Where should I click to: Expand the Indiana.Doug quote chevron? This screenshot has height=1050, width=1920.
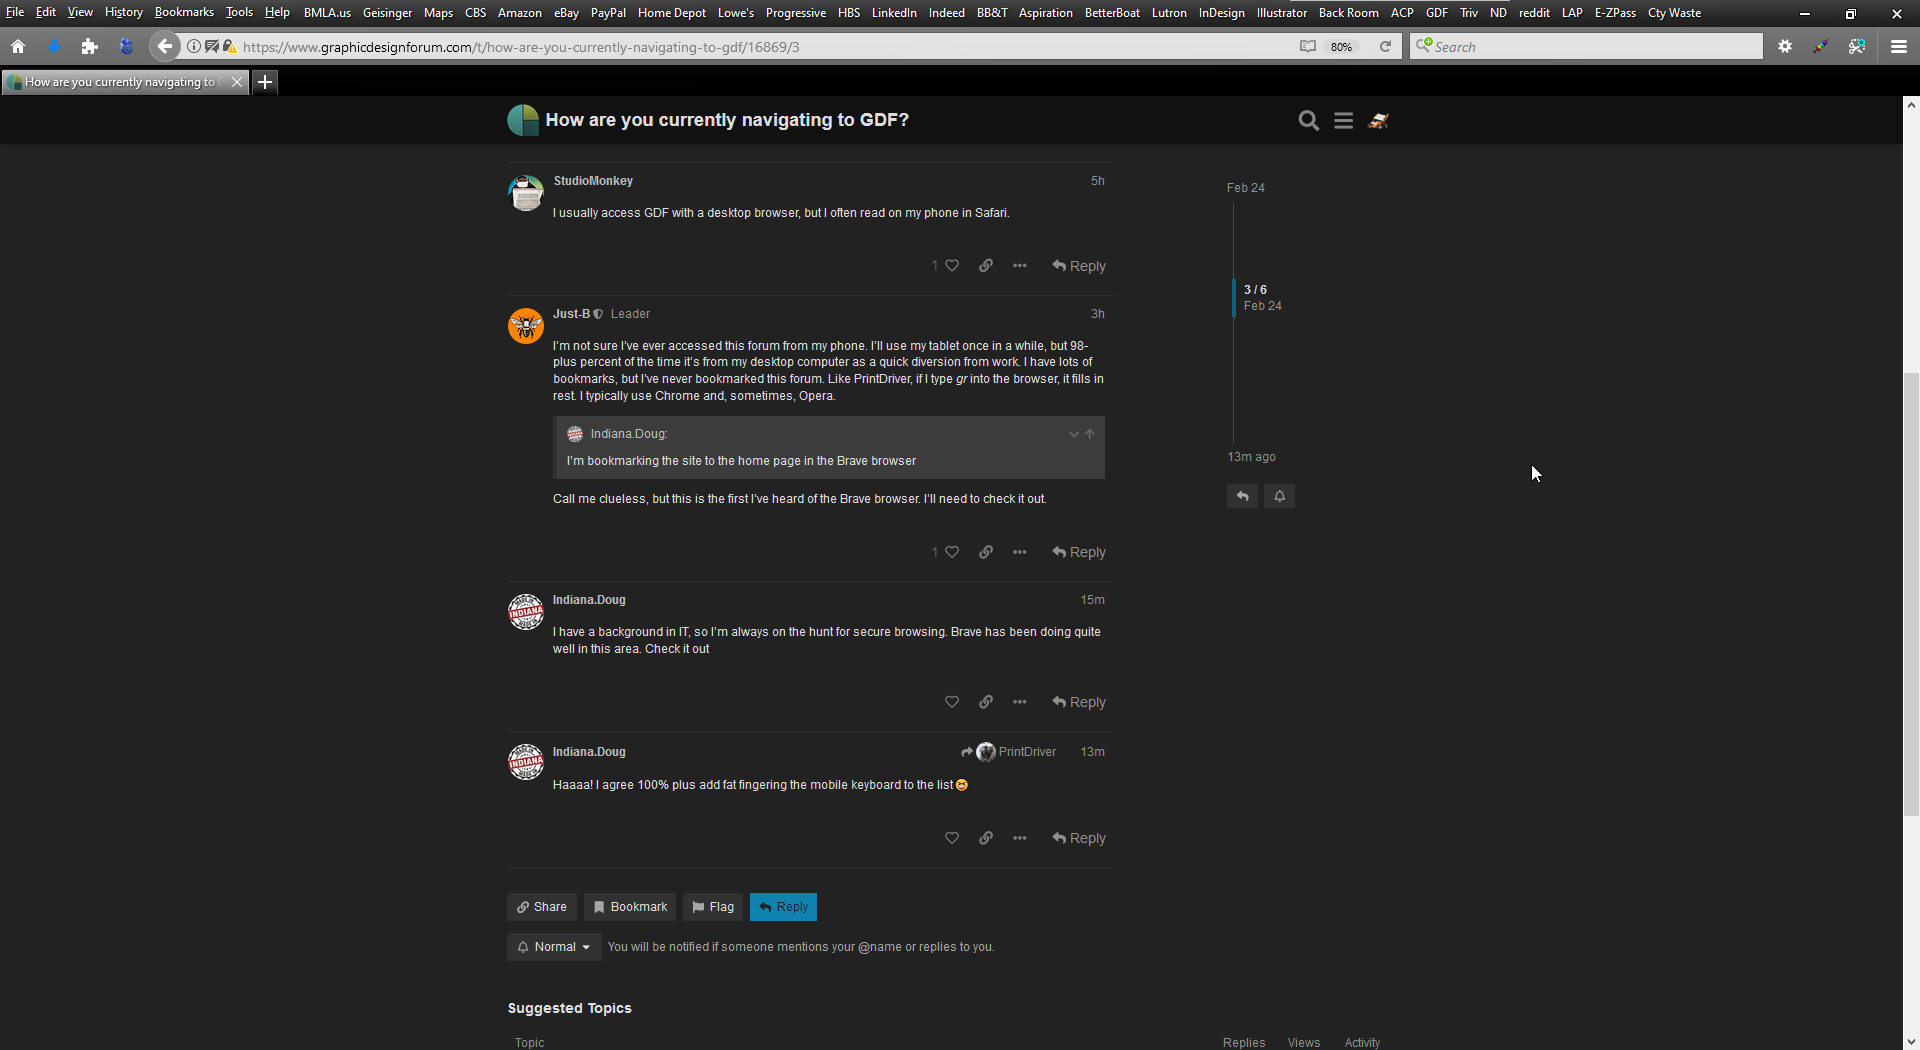pyautogui.click(x=1073, y=434)
